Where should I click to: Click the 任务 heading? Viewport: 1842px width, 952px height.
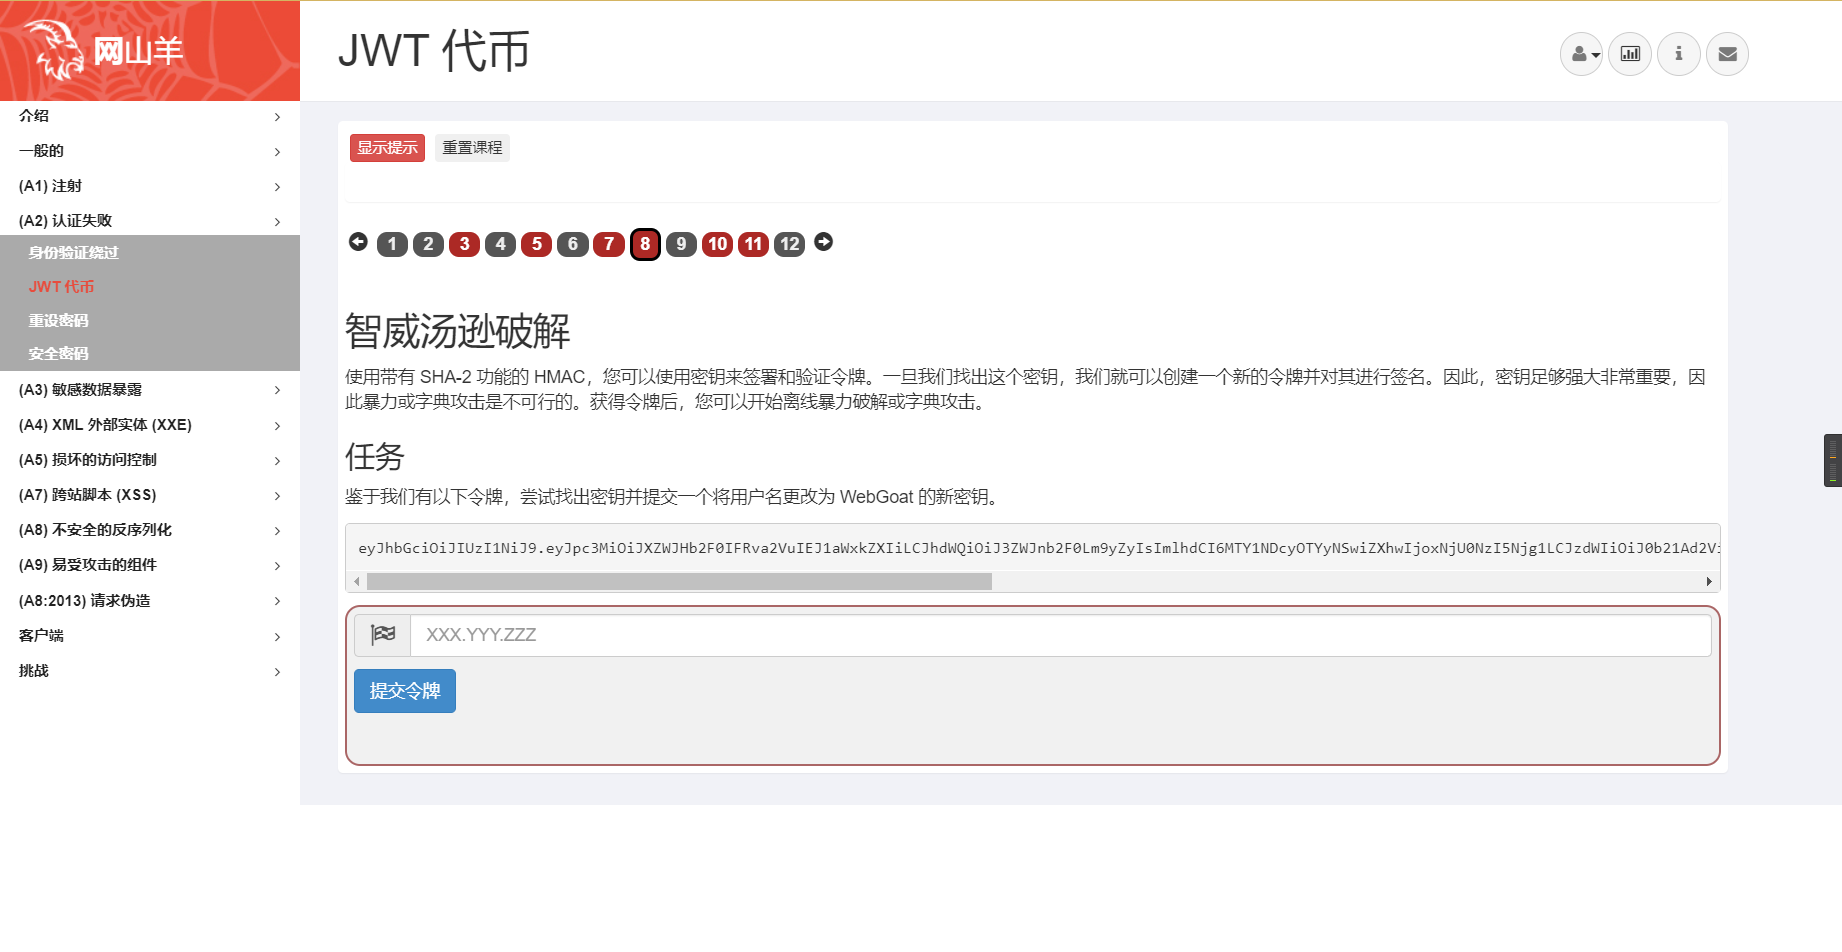[x=374, y=457]
